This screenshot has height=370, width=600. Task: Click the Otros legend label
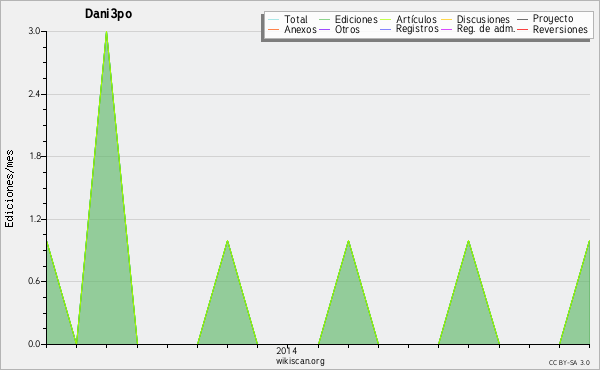pos(347,29)
